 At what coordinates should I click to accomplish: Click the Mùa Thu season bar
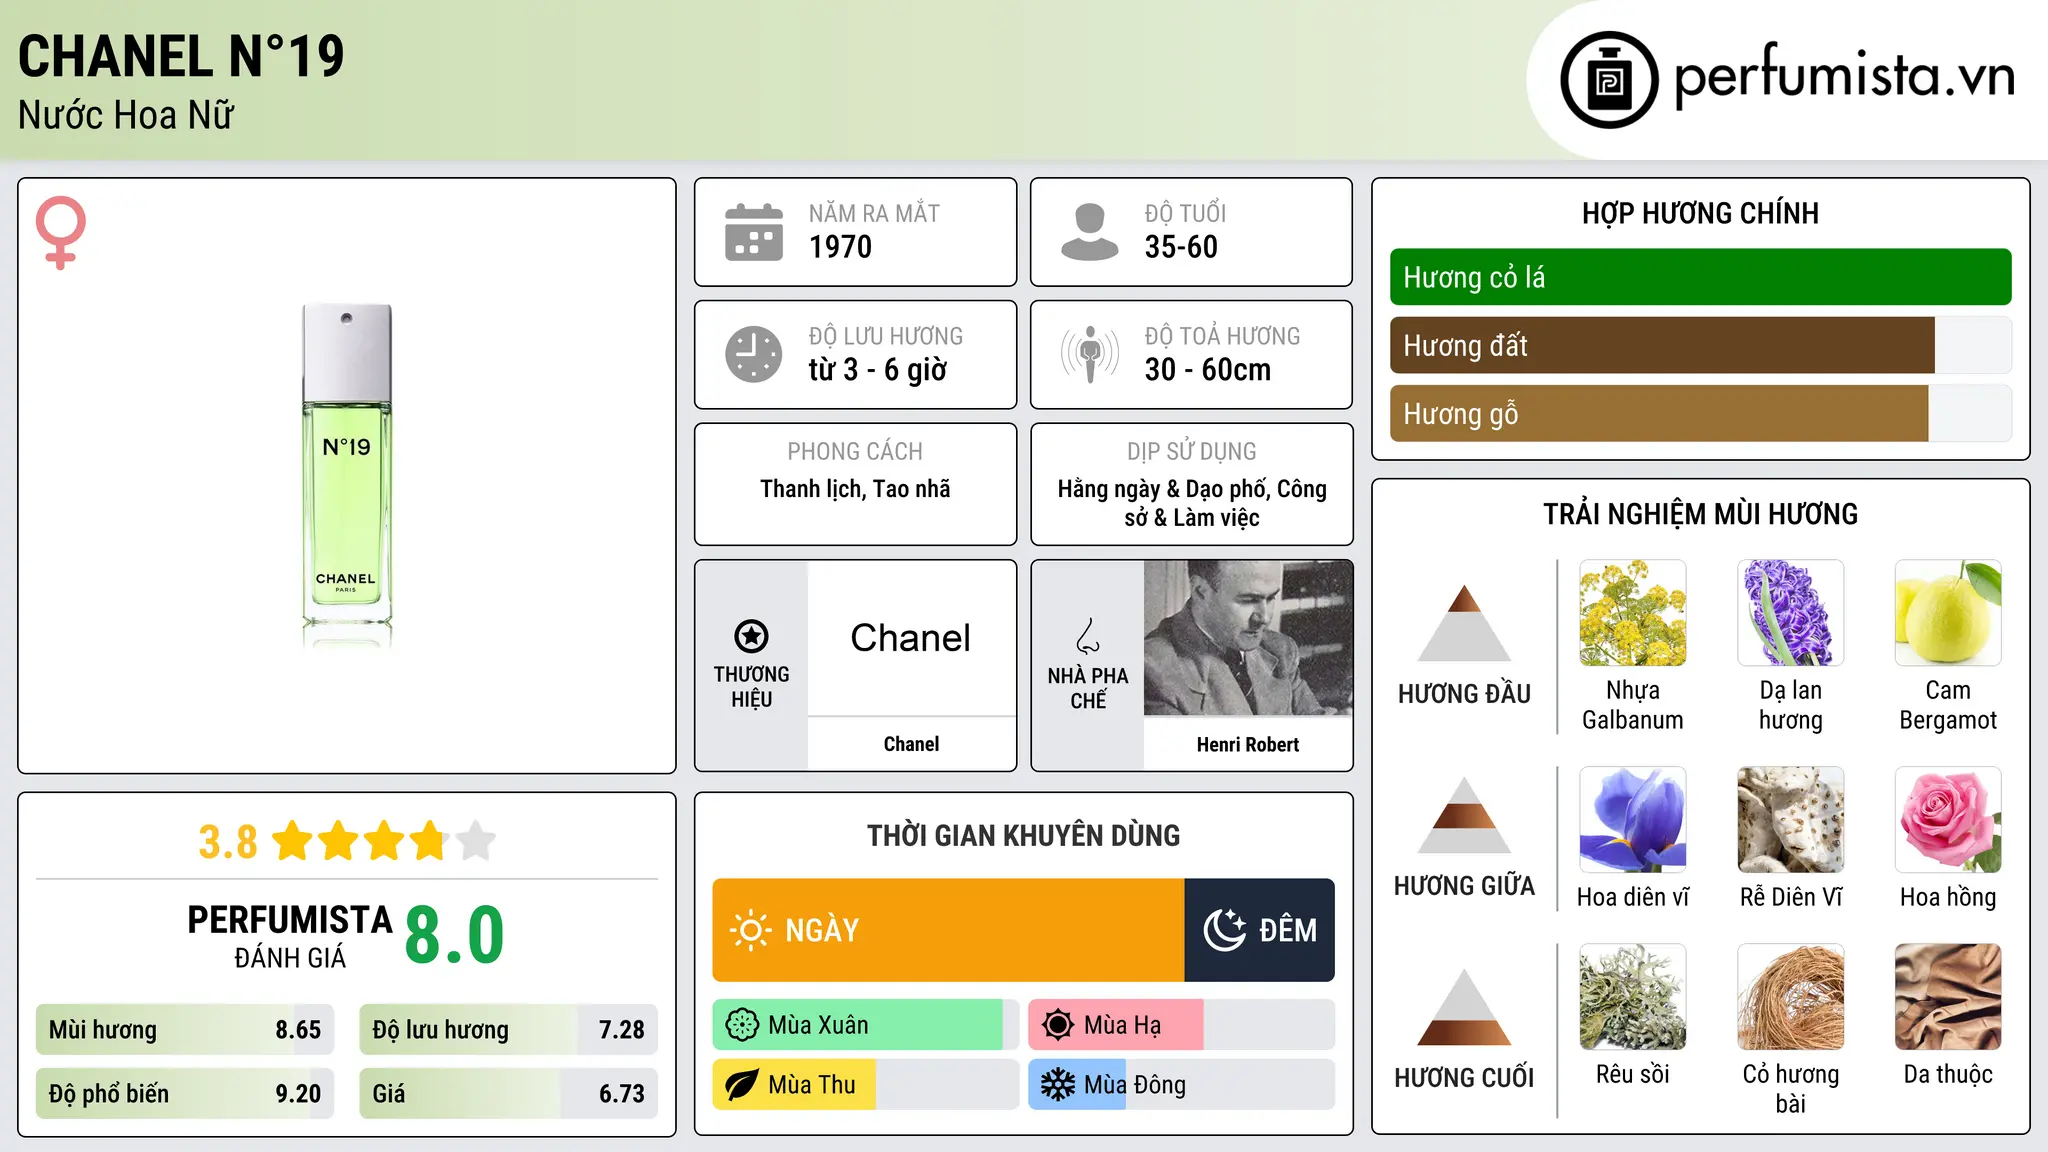pyautogui.click(x=866, y=1085)
